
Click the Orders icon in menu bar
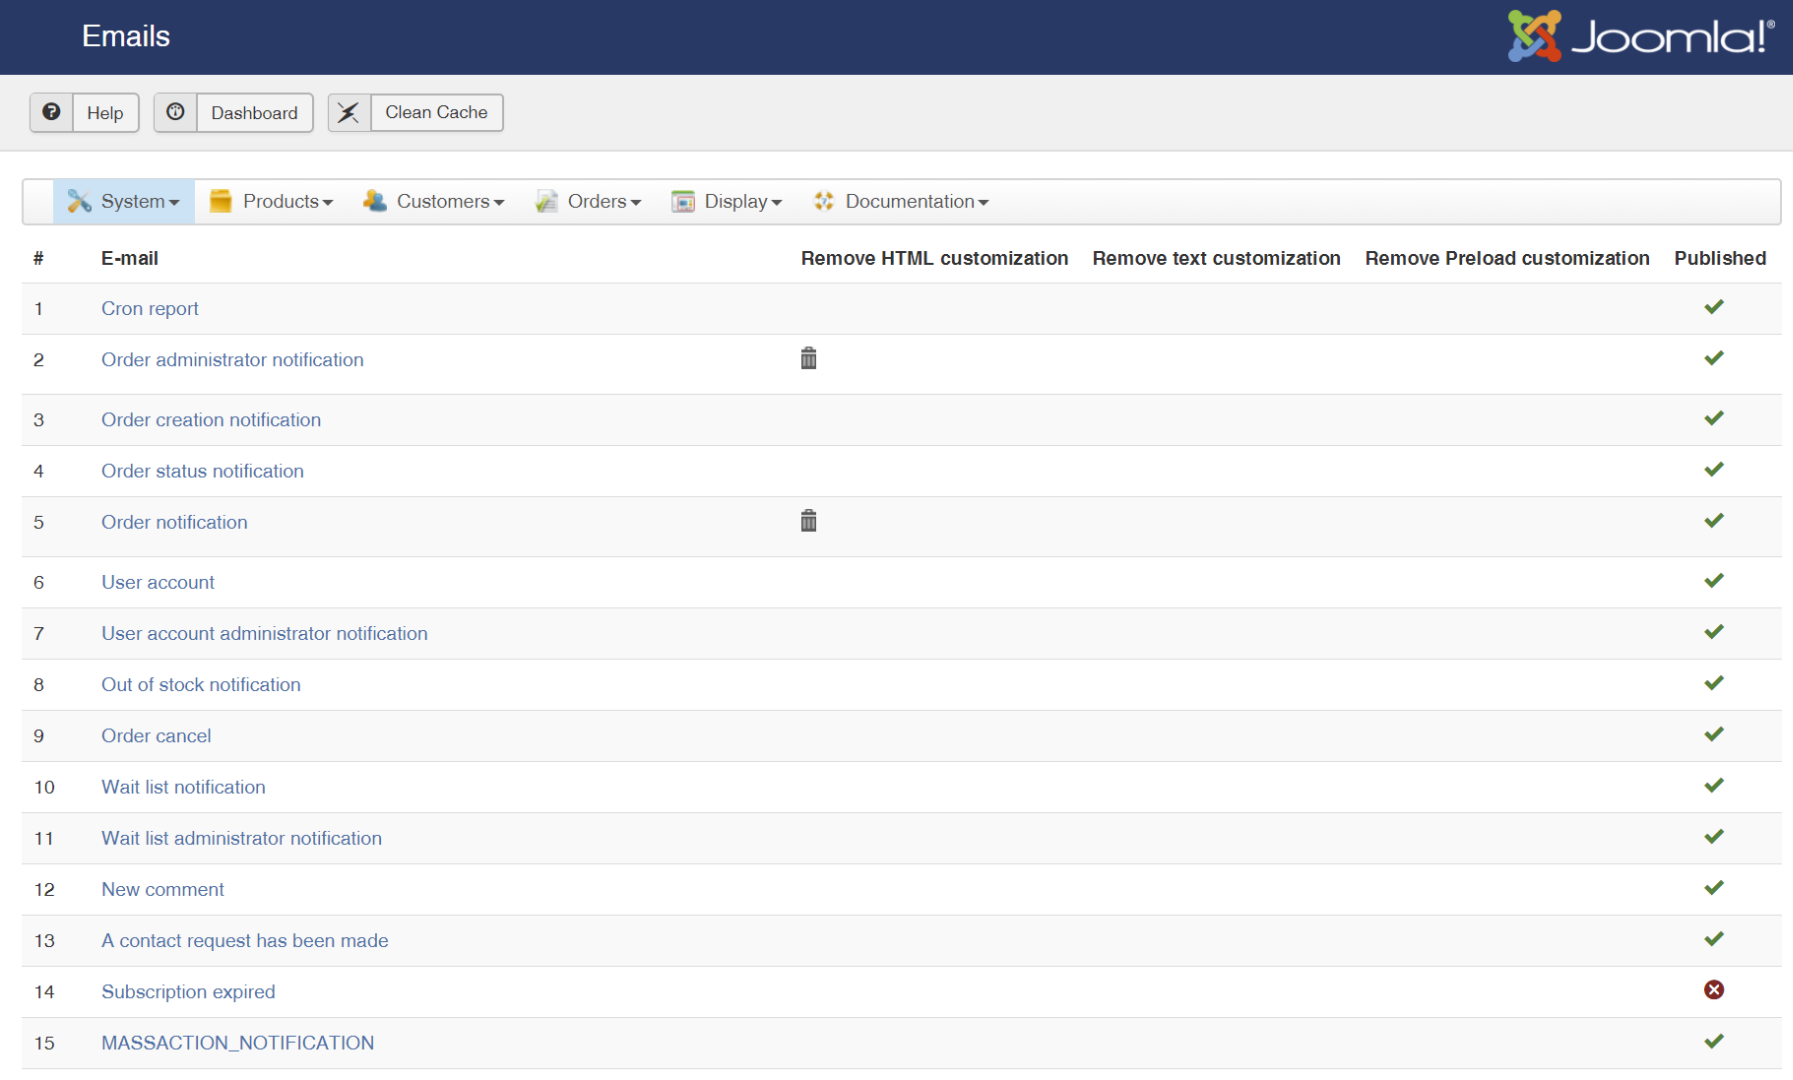coord(546,201)
